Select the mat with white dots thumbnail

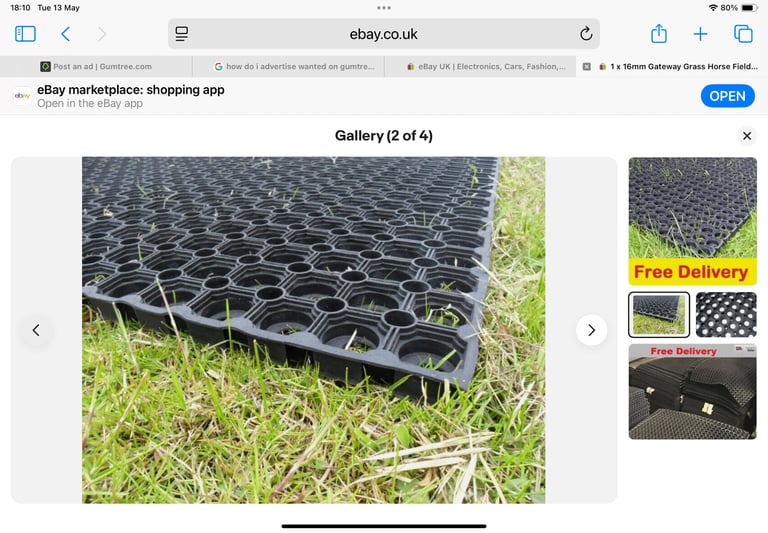726,315
